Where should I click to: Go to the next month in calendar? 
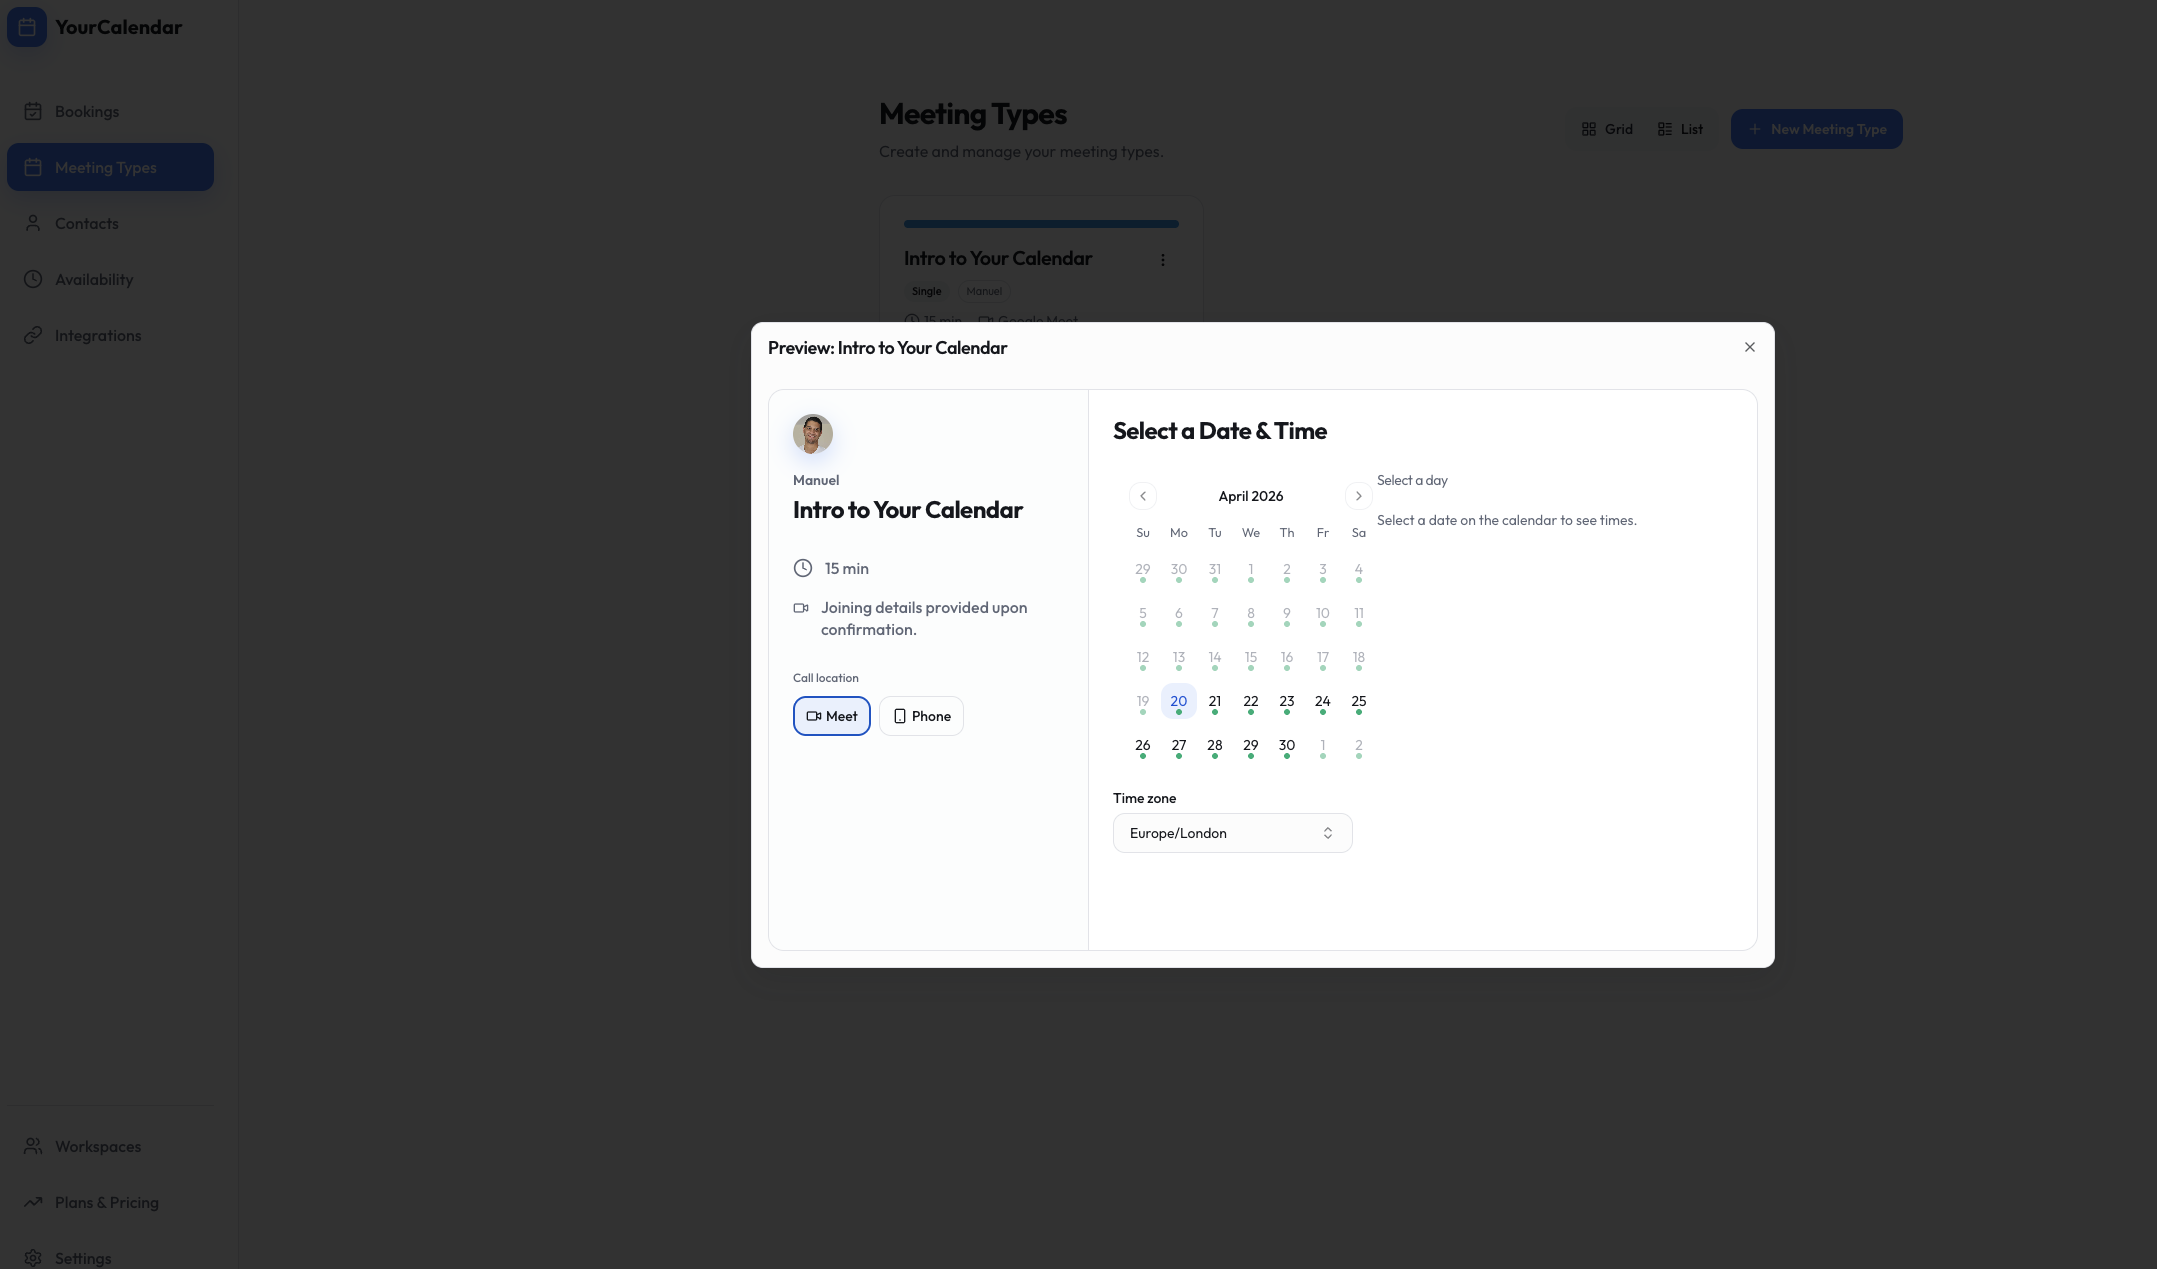[1358, 496]
